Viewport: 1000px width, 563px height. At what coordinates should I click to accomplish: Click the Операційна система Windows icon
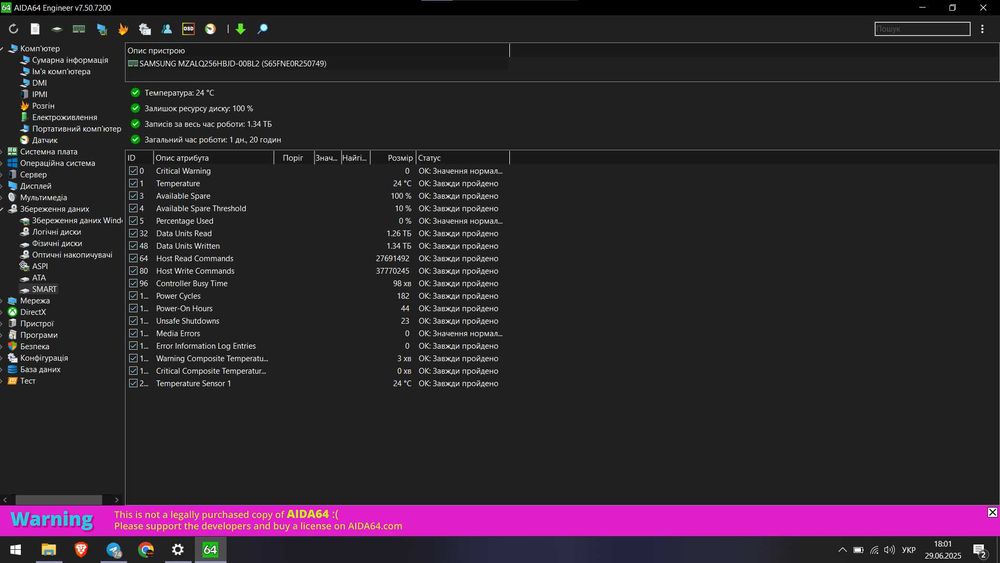click(12, 163)
